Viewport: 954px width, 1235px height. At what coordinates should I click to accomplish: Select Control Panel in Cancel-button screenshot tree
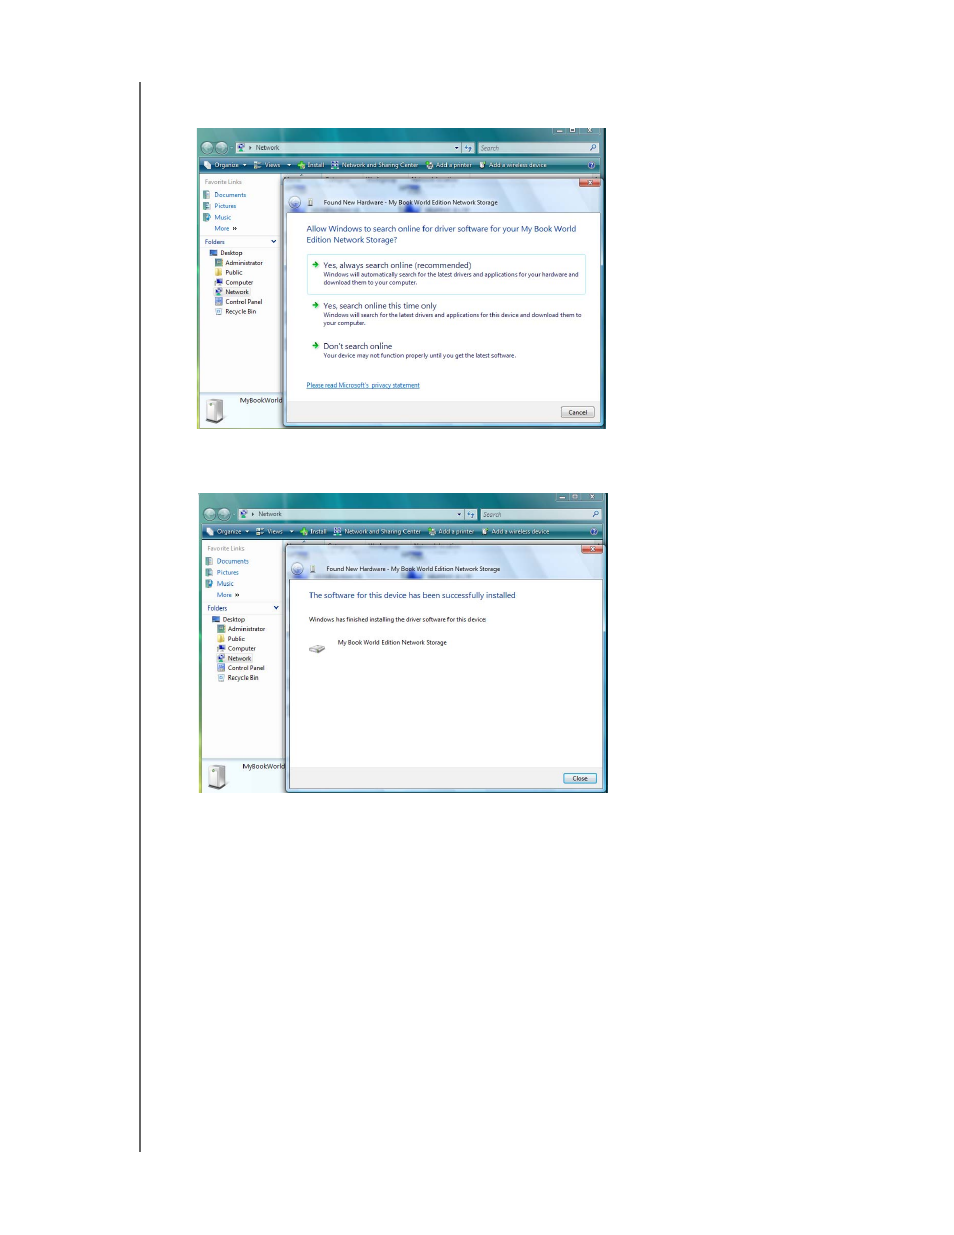[239, 301]
